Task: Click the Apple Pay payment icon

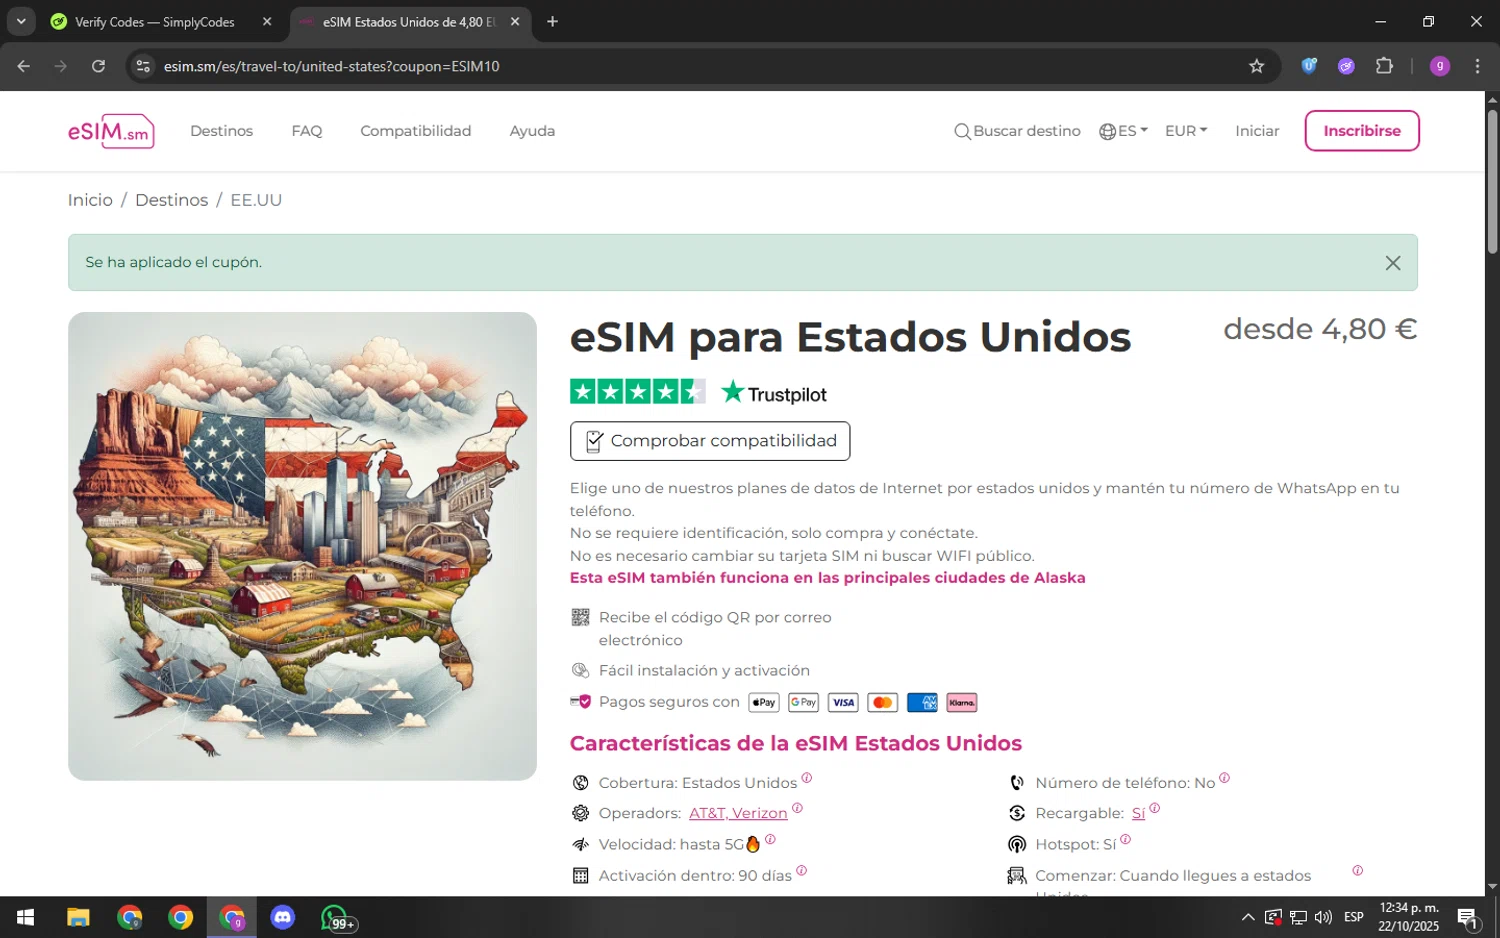Action: [x=764, y=702]
